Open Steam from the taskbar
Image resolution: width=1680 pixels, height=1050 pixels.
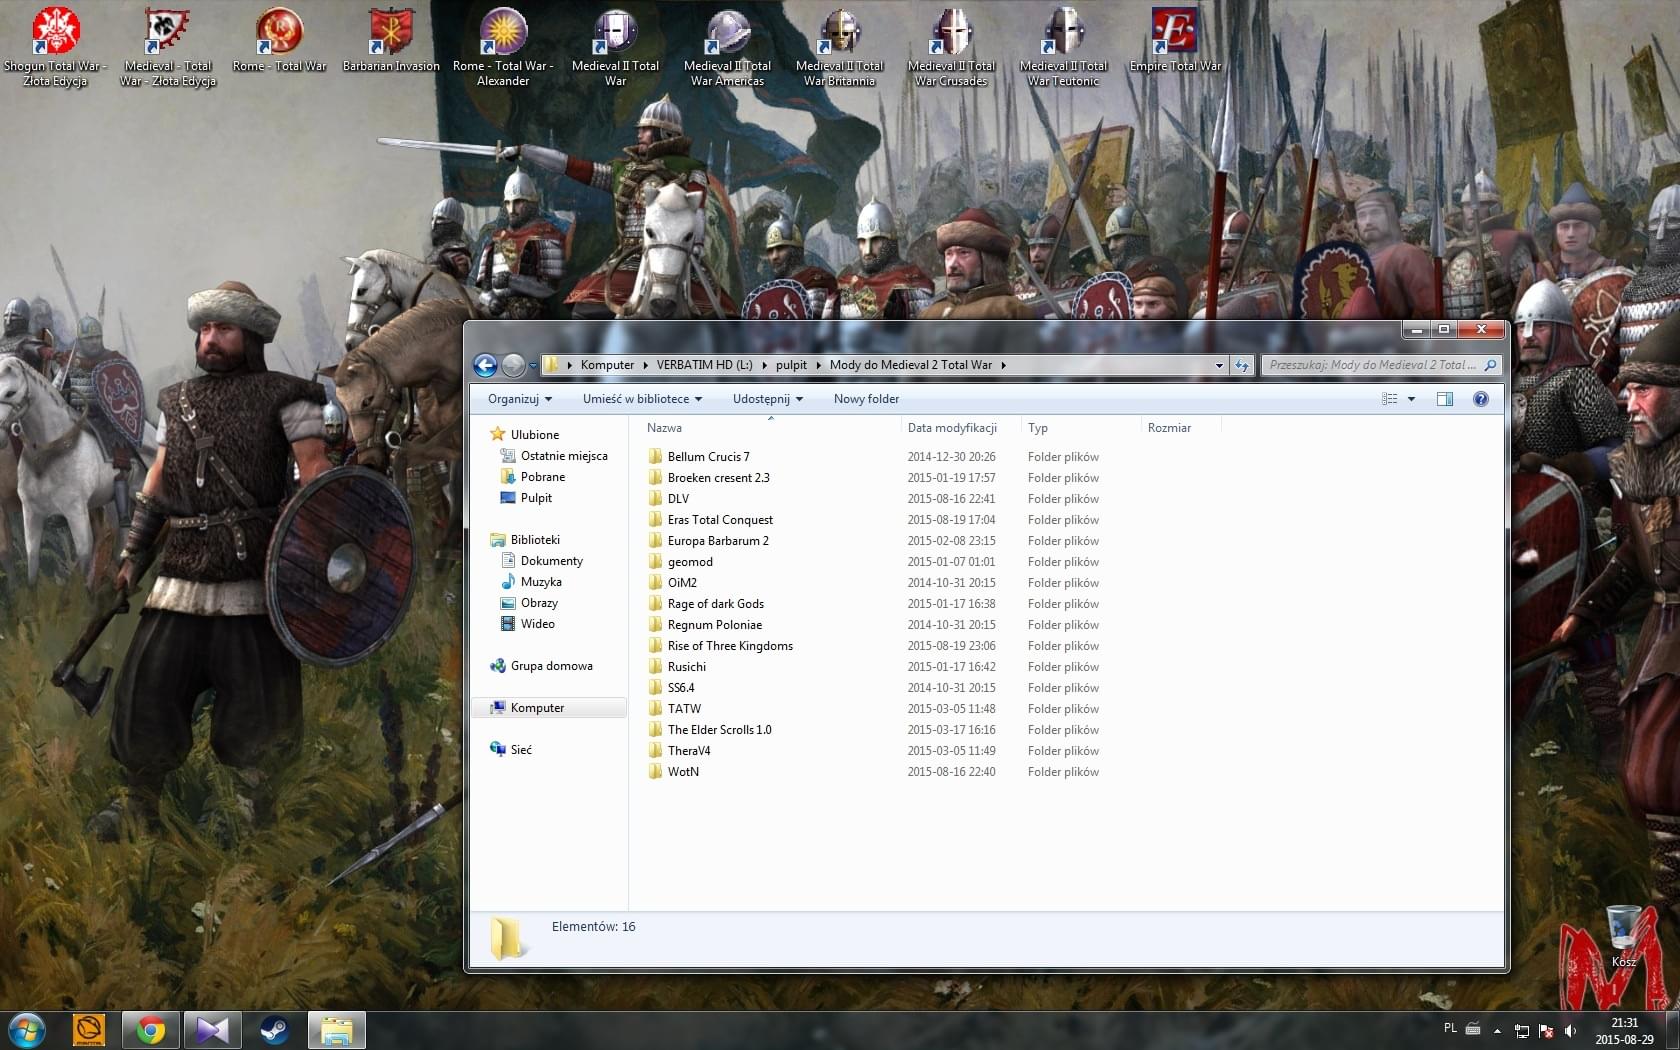274,1029
